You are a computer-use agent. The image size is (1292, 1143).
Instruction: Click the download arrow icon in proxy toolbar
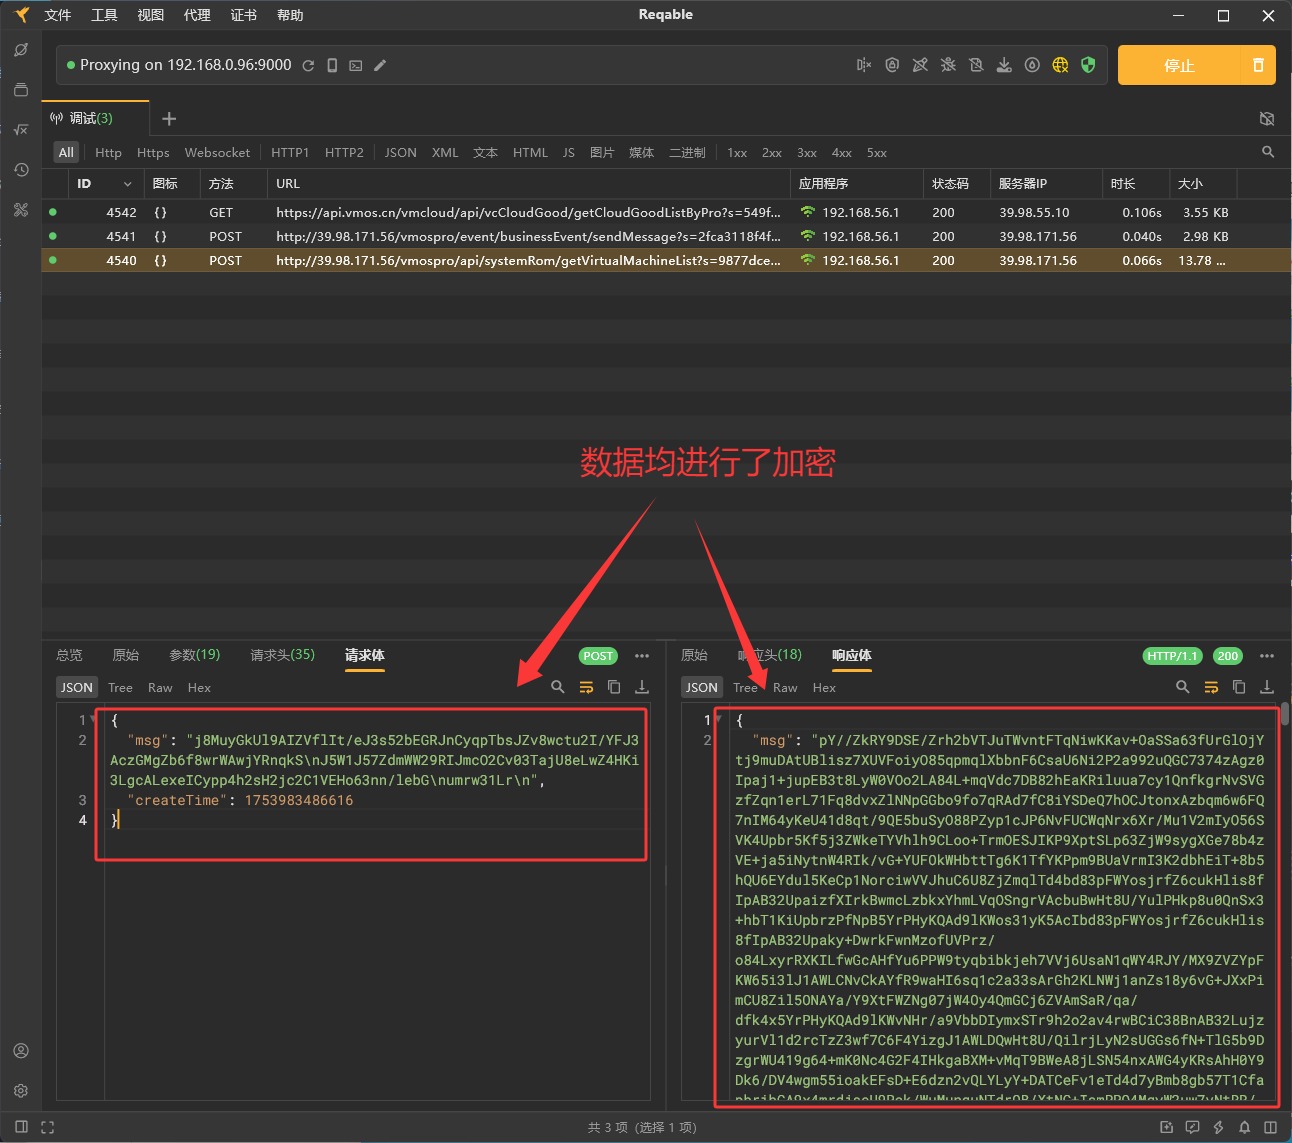point(1004,65)
